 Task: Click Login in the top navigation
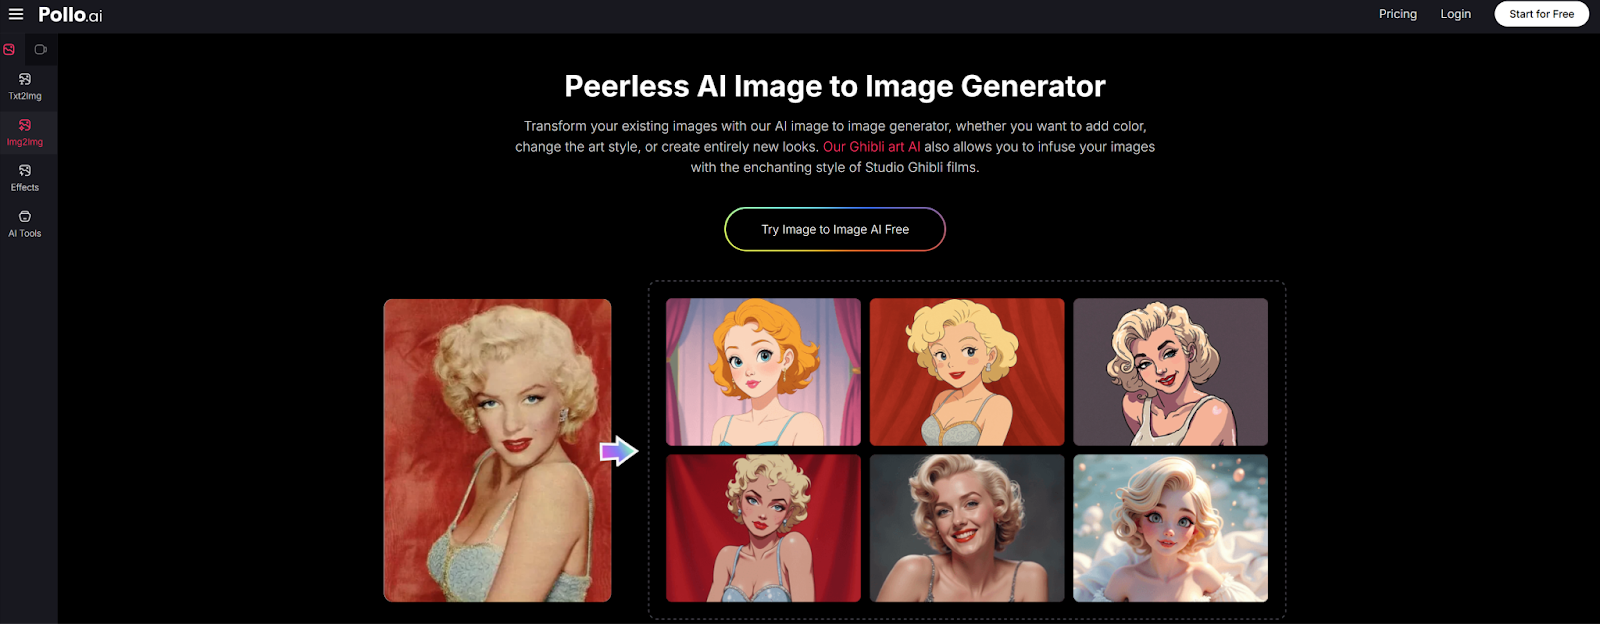[1455, 14]
